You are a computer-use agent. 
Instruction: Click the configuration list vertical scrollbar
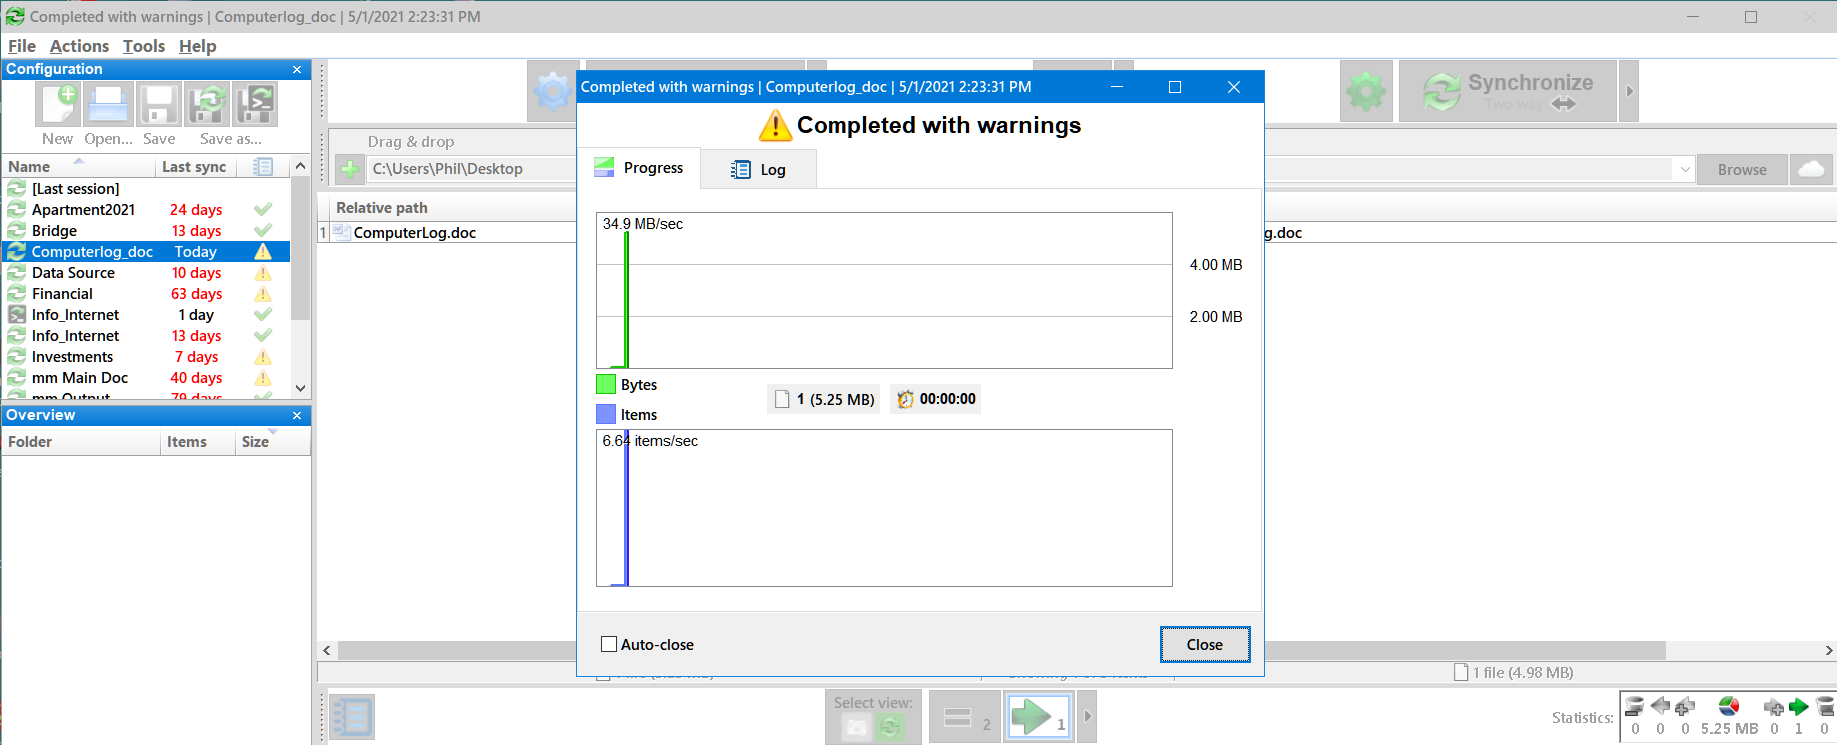click(x=300, y=250)
